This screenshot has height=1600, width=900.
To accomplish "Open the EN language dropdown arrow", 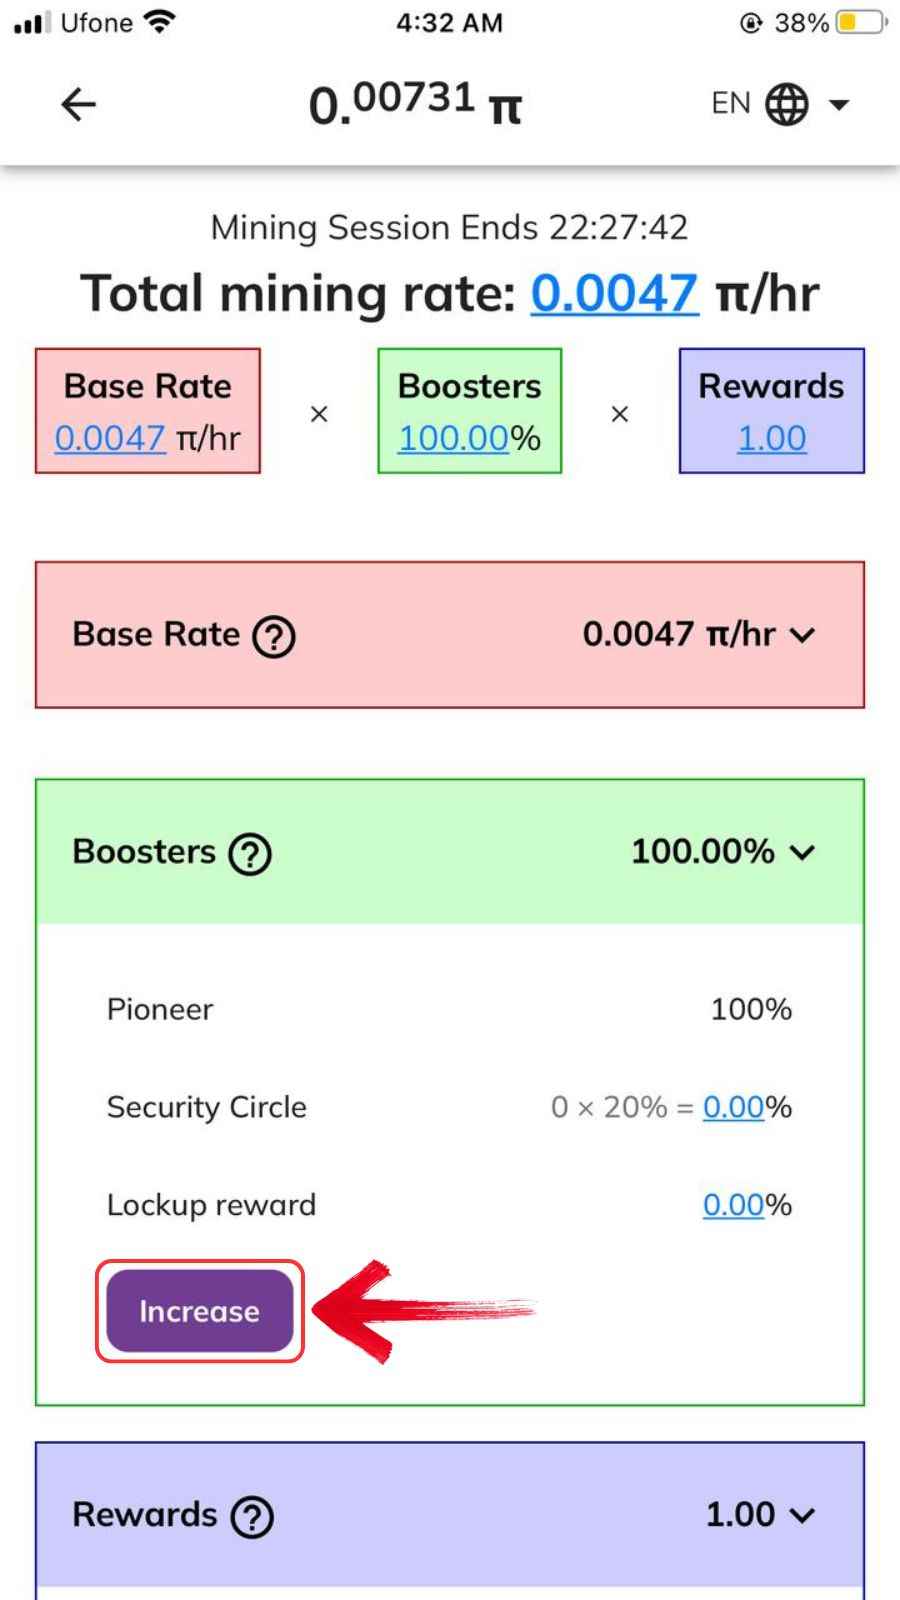I will click(x=839, y=104).
